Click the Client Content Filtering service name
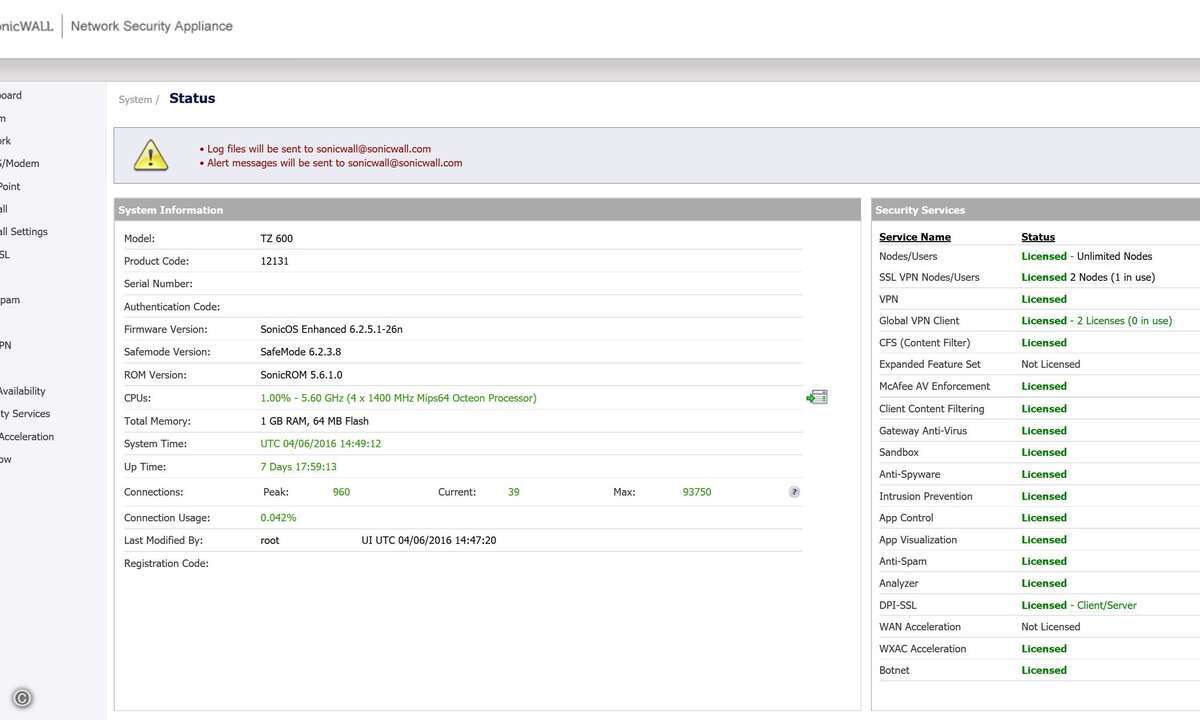The width and height of the screenshot is (1200, 720). point(932,409)
